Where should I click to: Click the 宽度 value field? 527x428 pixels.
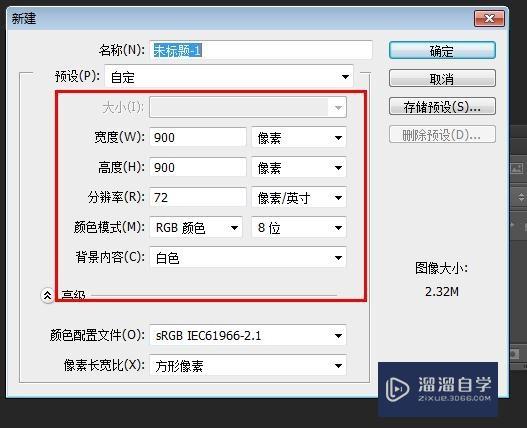(198, 137)
